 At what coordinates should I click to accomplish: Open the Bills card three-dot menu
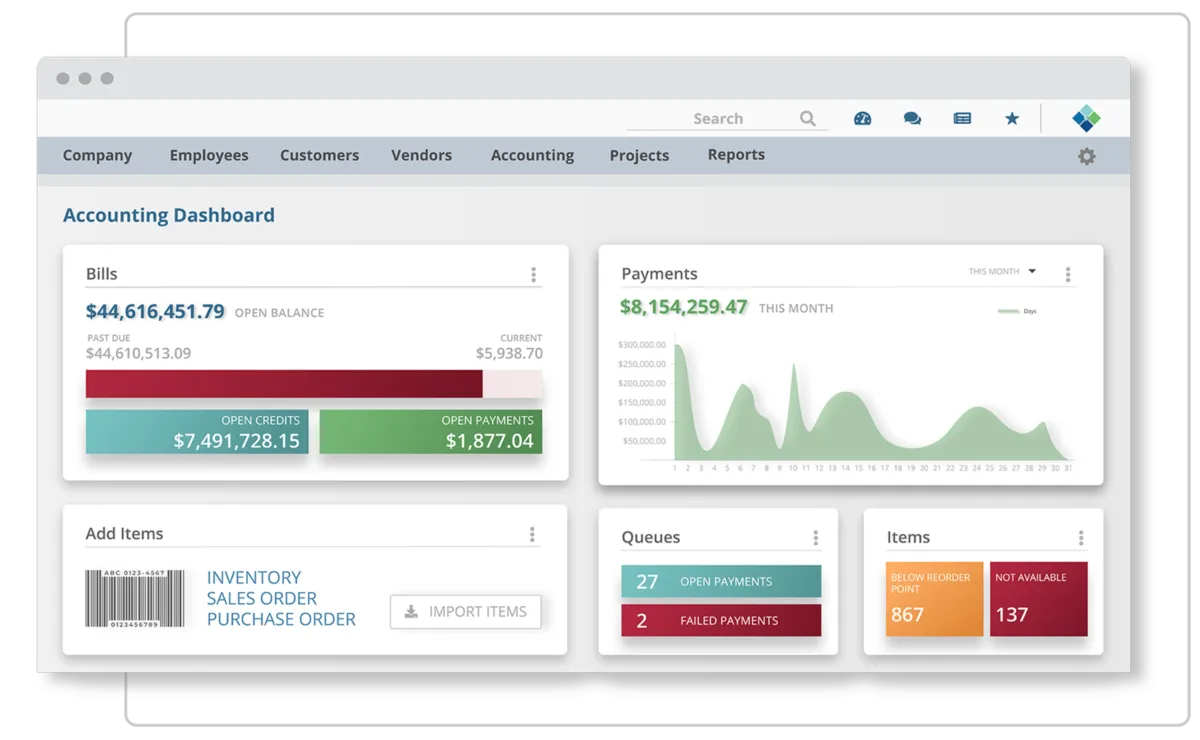[x=533, y=274]
